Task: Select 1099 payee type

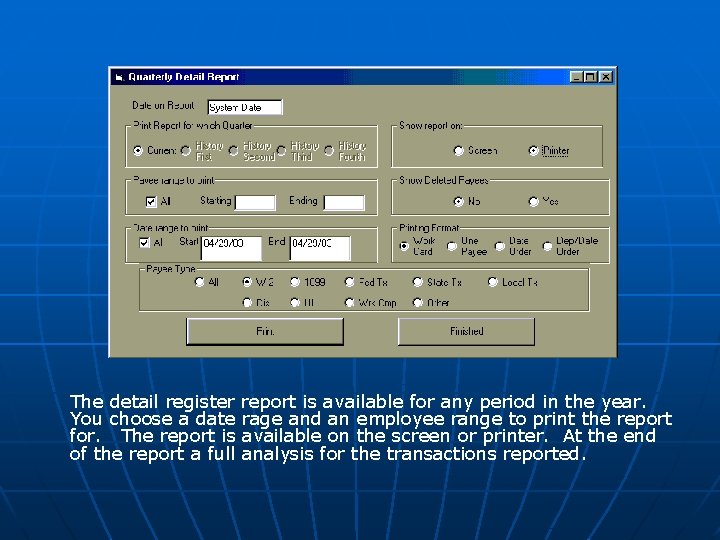Action: 295,282
